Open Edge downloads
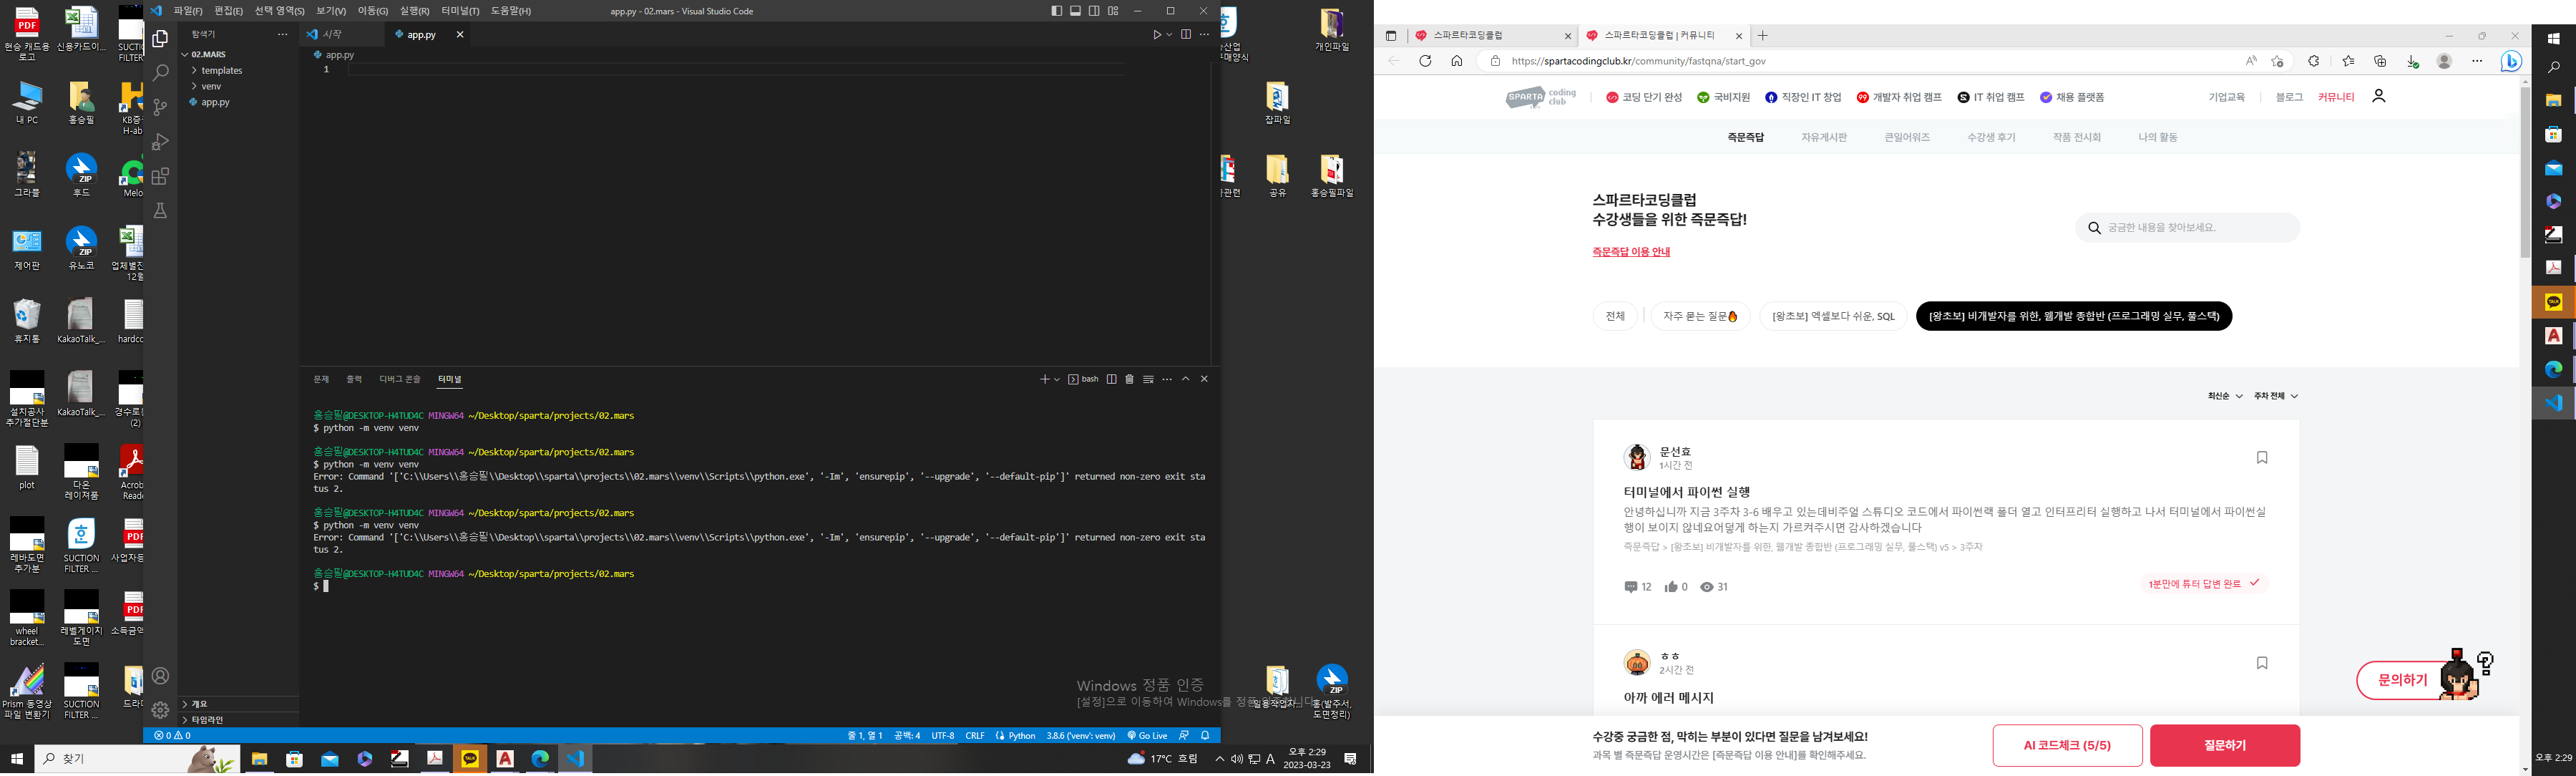The width and height of the screenshot is (2576, 776). coord(2412,61)
